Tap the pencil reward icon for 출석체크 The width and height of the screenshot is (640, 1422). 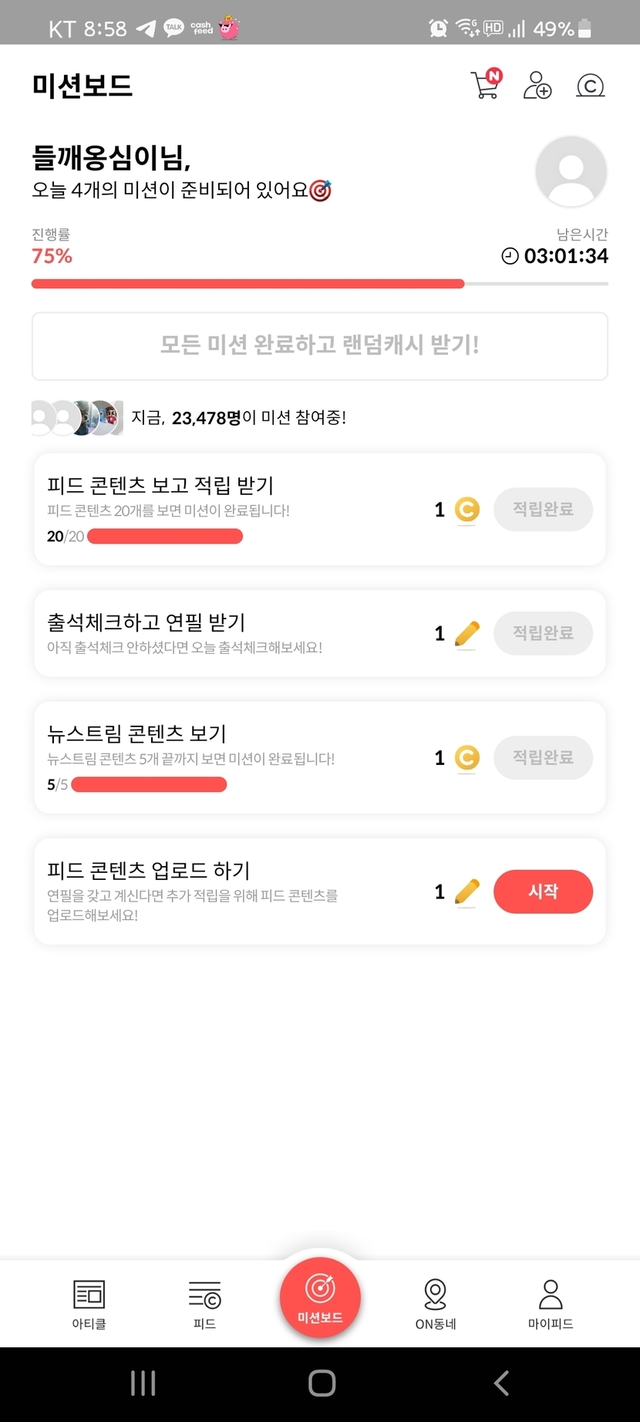coord(467,634)
